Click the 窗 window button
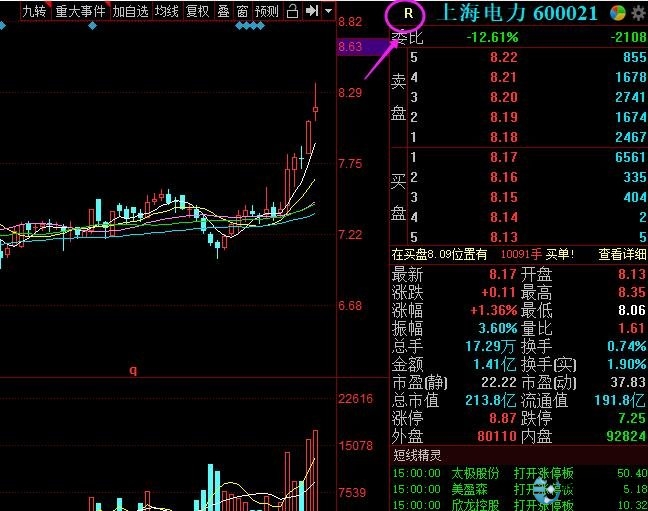 point(242,11)
